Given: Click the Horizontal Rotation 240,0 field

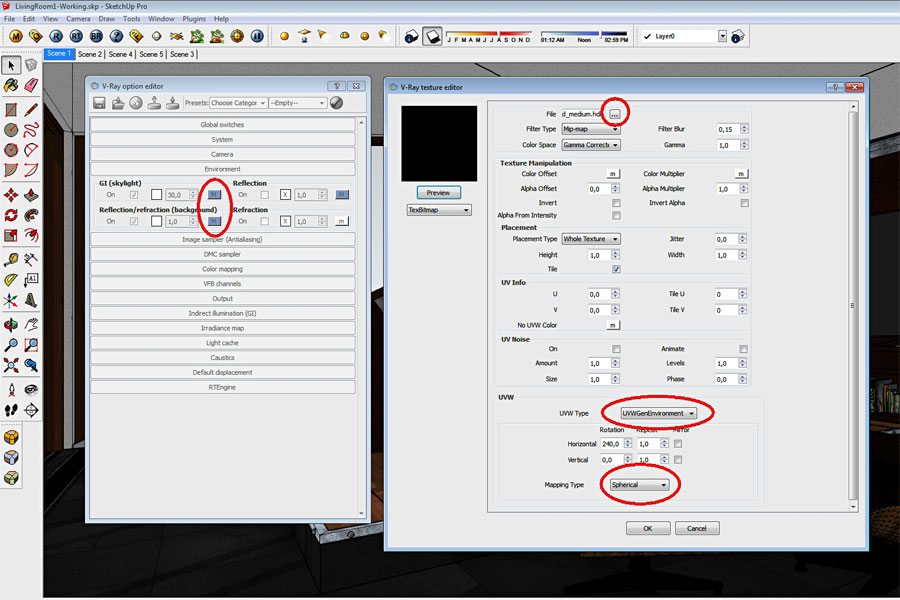Looking at the screenshot, I should coord(611,444).
